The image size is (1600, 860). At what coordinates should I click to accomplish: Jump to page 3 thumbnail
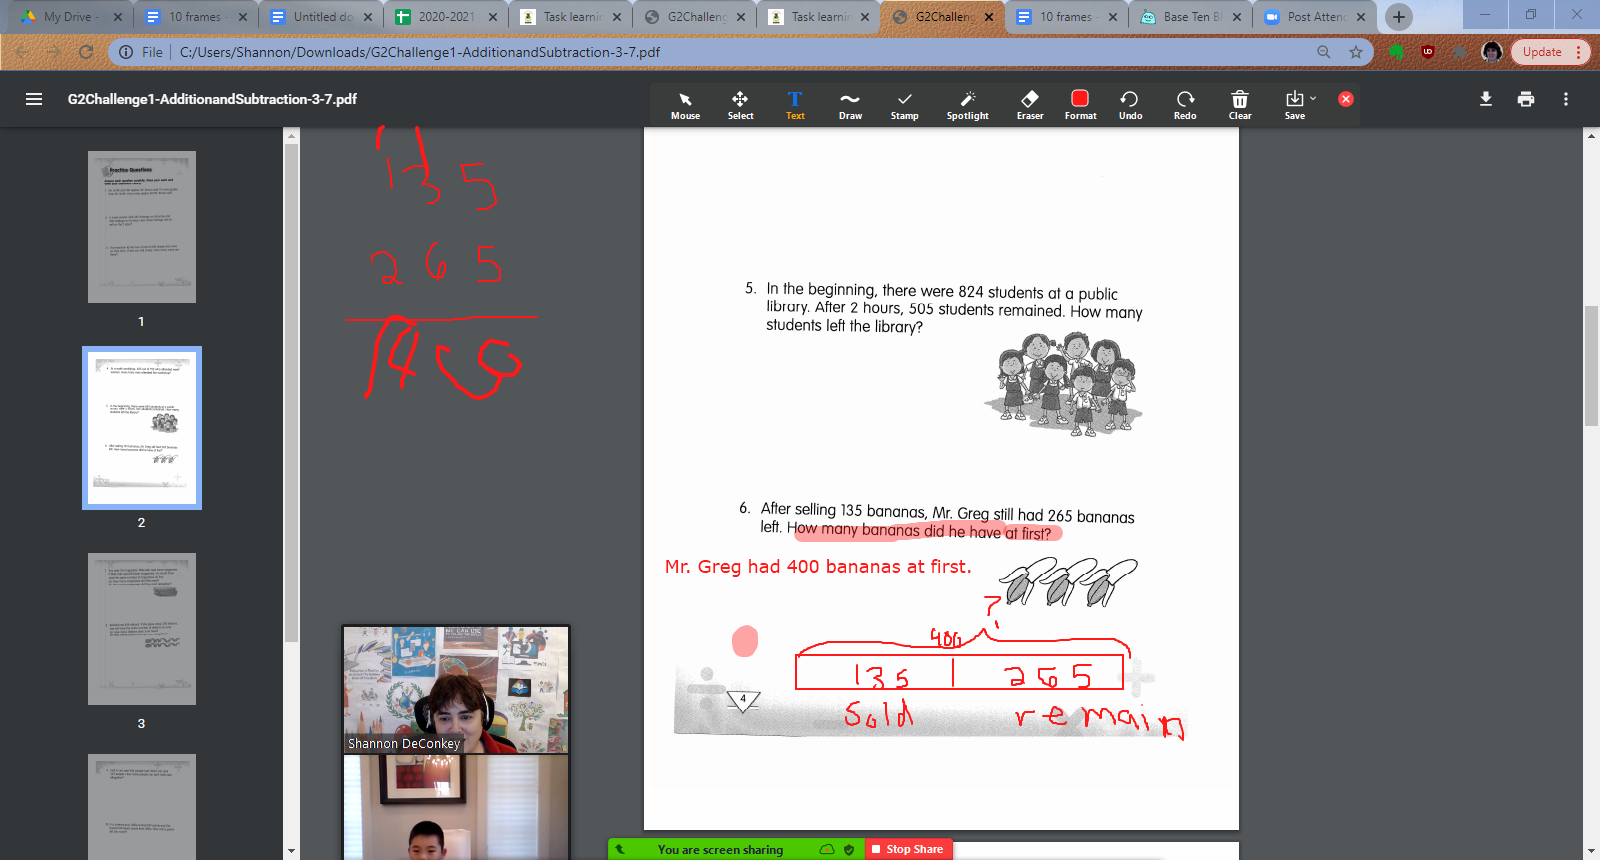click(142, 629)
